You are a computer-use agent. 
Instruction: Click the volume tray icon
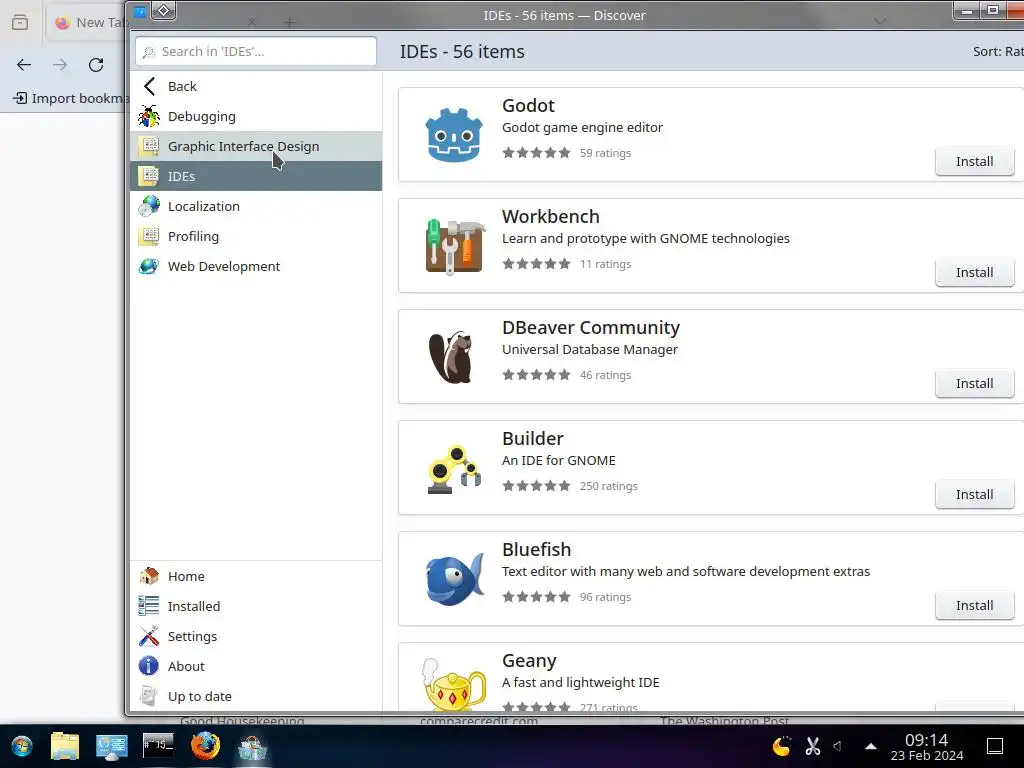(838, 745)
